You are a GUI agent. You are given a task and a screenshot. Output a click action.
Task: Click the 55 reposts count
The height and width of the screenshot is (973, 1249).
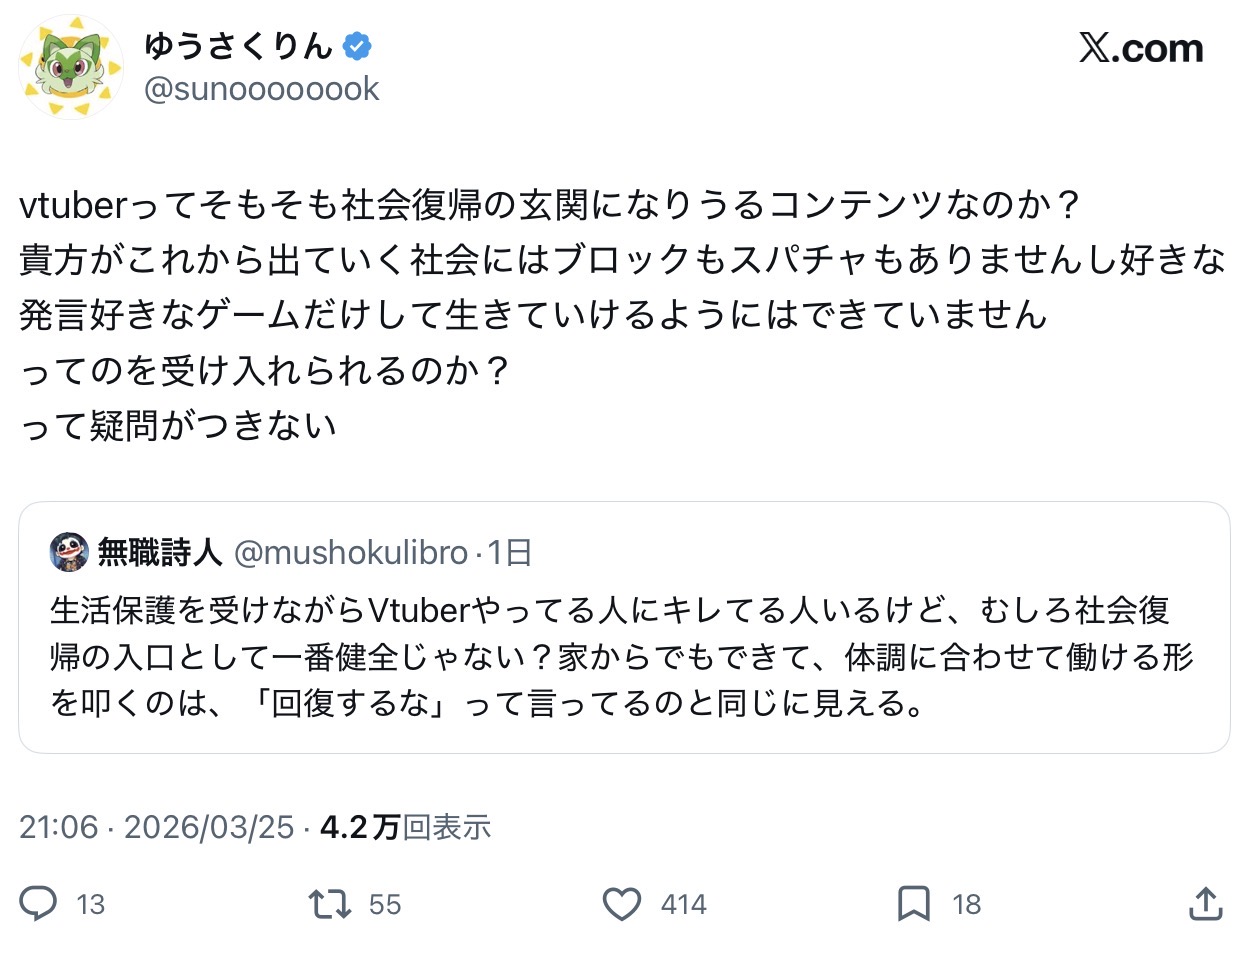click(385, 904)
